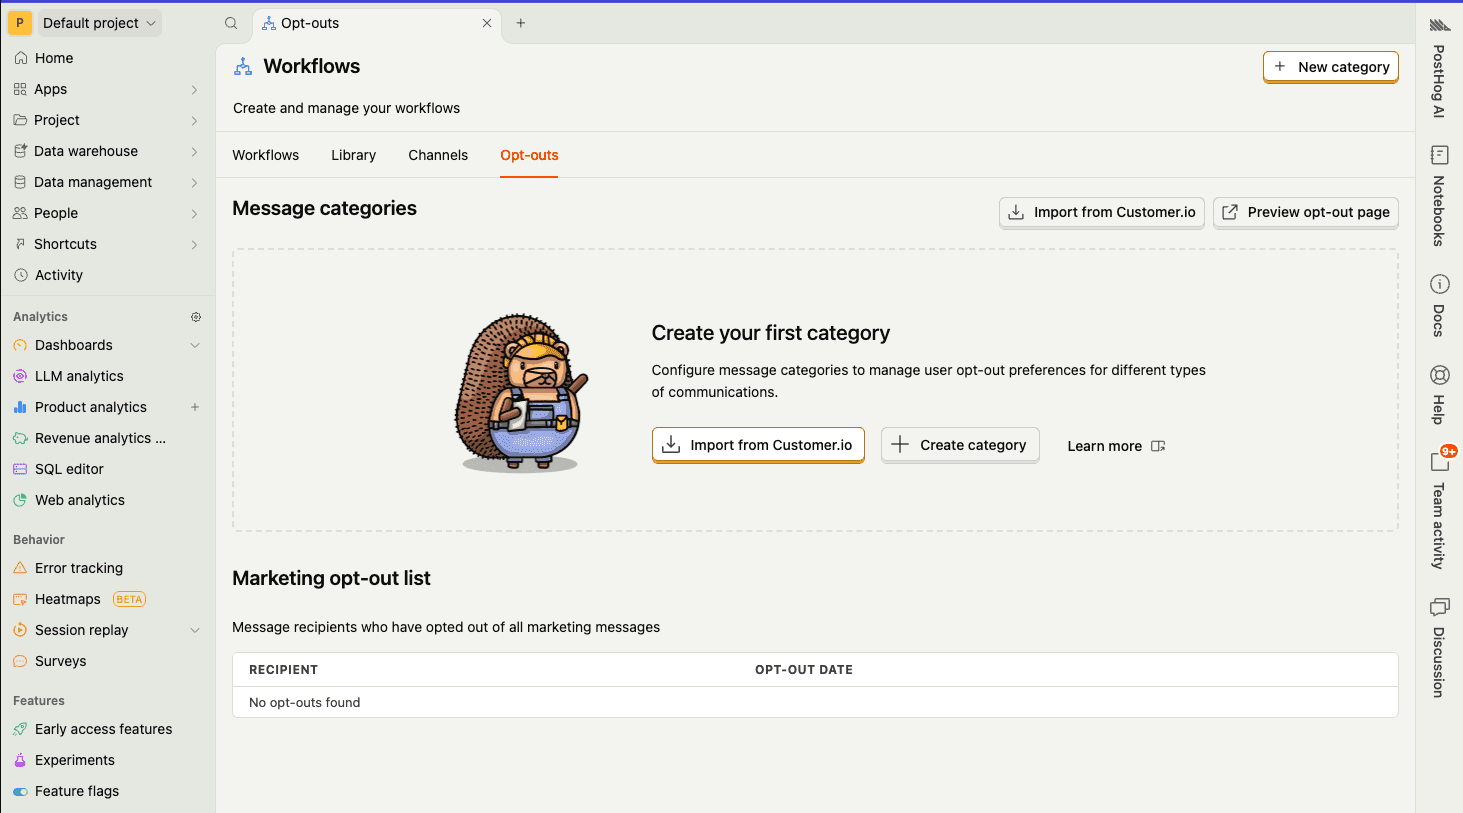Open Notebooks panel icon
1463x813 pixels.
click(x=1438, y=155)
